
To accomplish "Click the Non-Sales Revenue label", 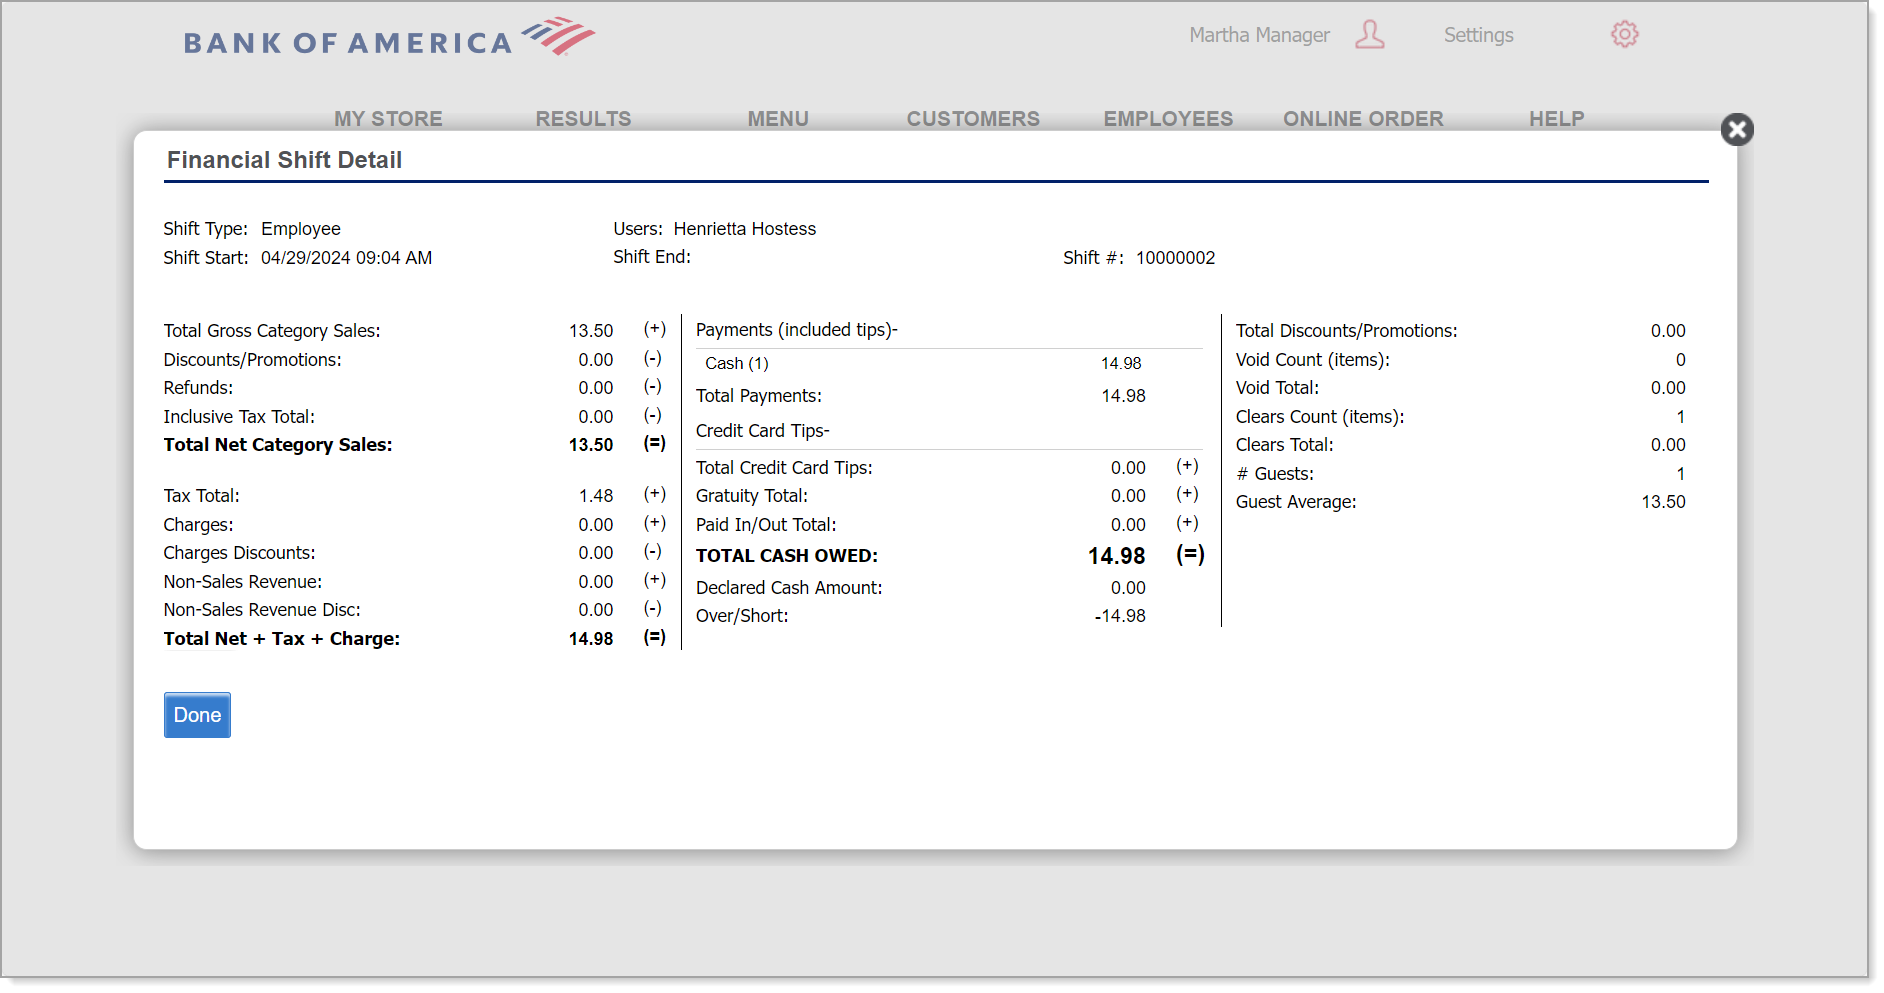I will click(243, 582).
